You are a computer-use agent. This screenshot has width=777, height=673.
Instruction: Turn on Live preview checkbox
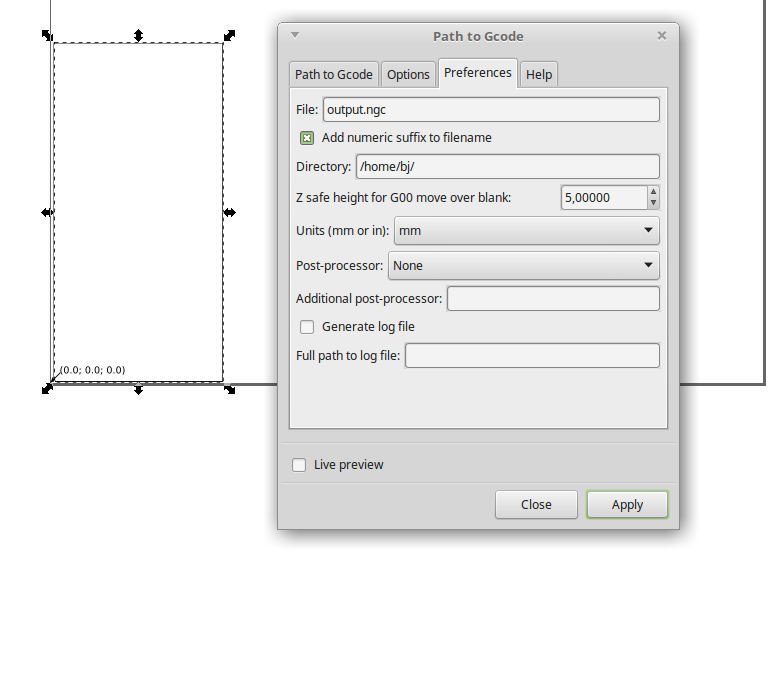(x=299, y=465)
